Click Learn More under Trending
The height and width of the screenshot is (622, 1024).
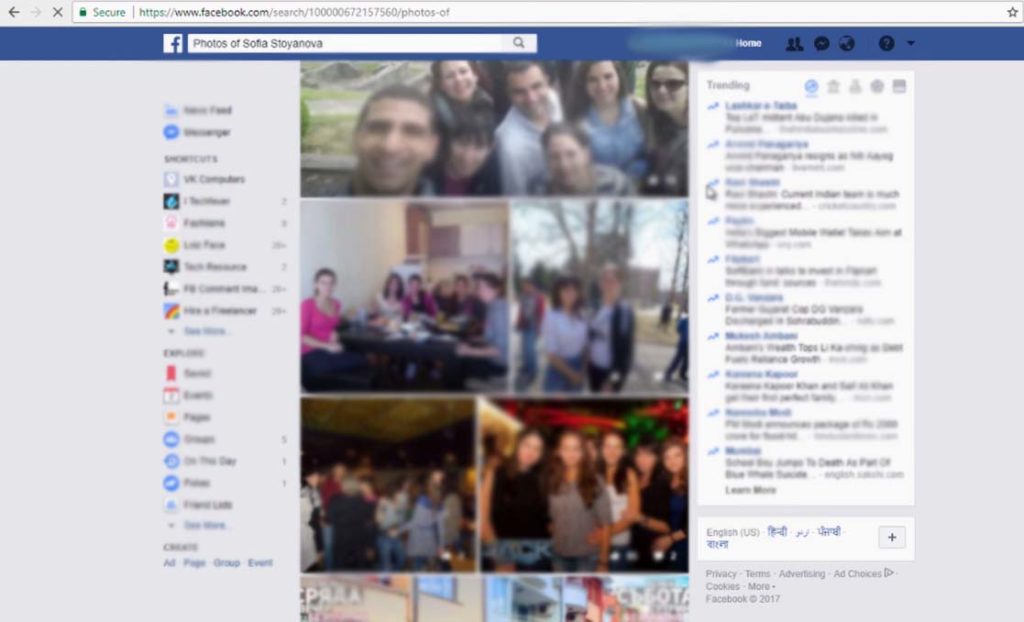[x=750, y=490]
